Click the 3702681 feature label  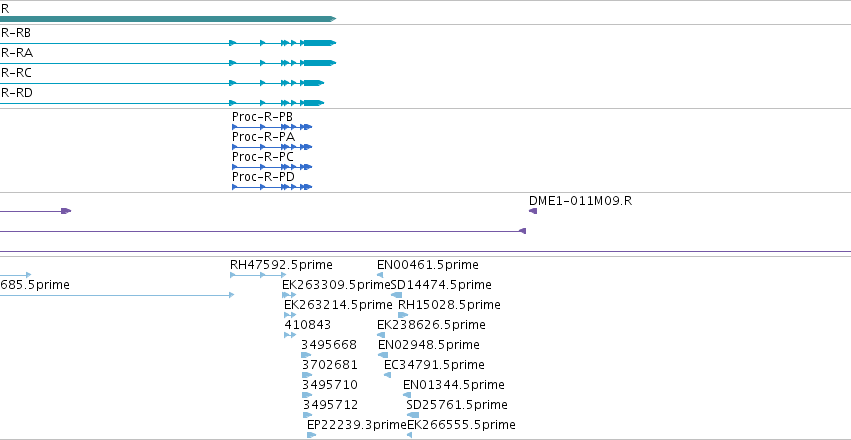tap(330, 365)
